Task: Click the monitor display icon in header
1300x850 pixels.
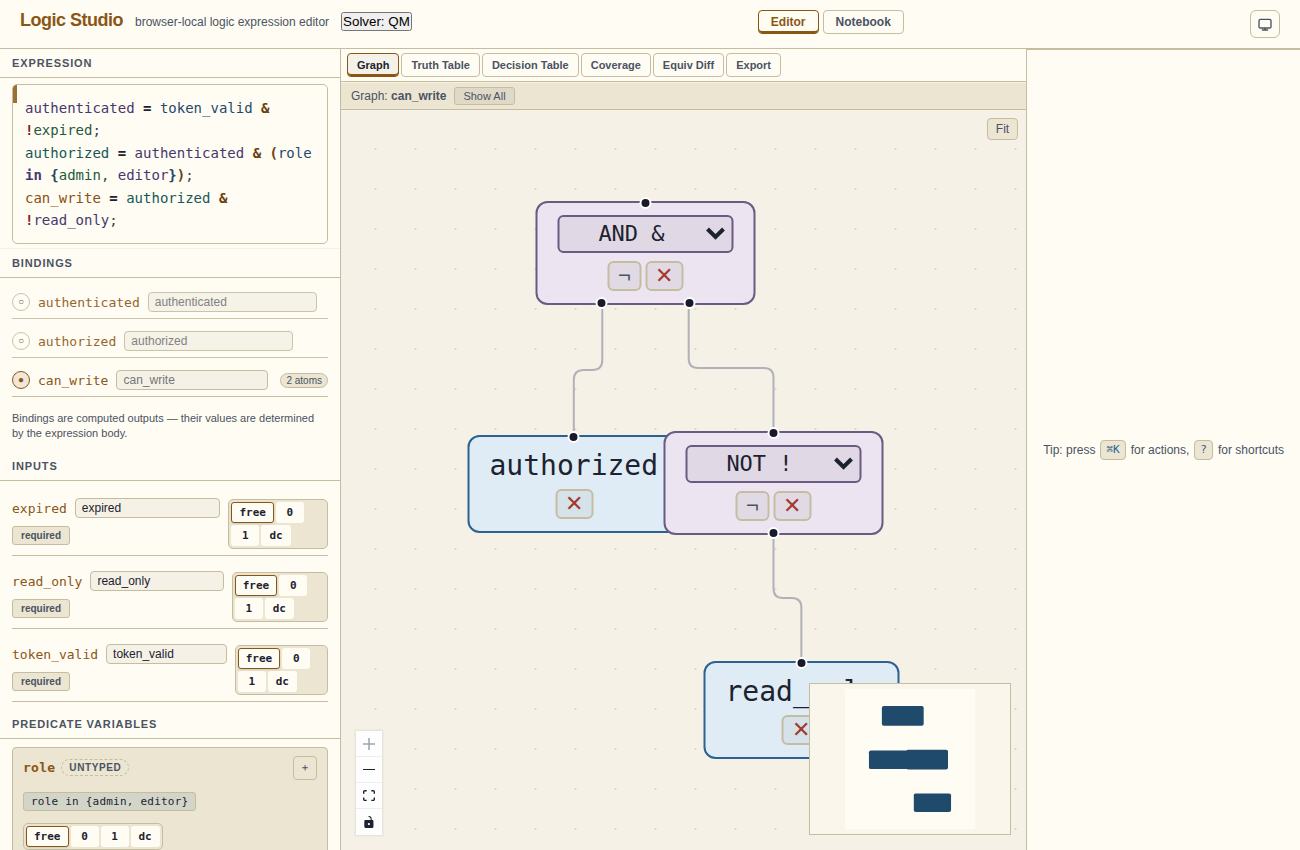Action: click(1265, 24)
